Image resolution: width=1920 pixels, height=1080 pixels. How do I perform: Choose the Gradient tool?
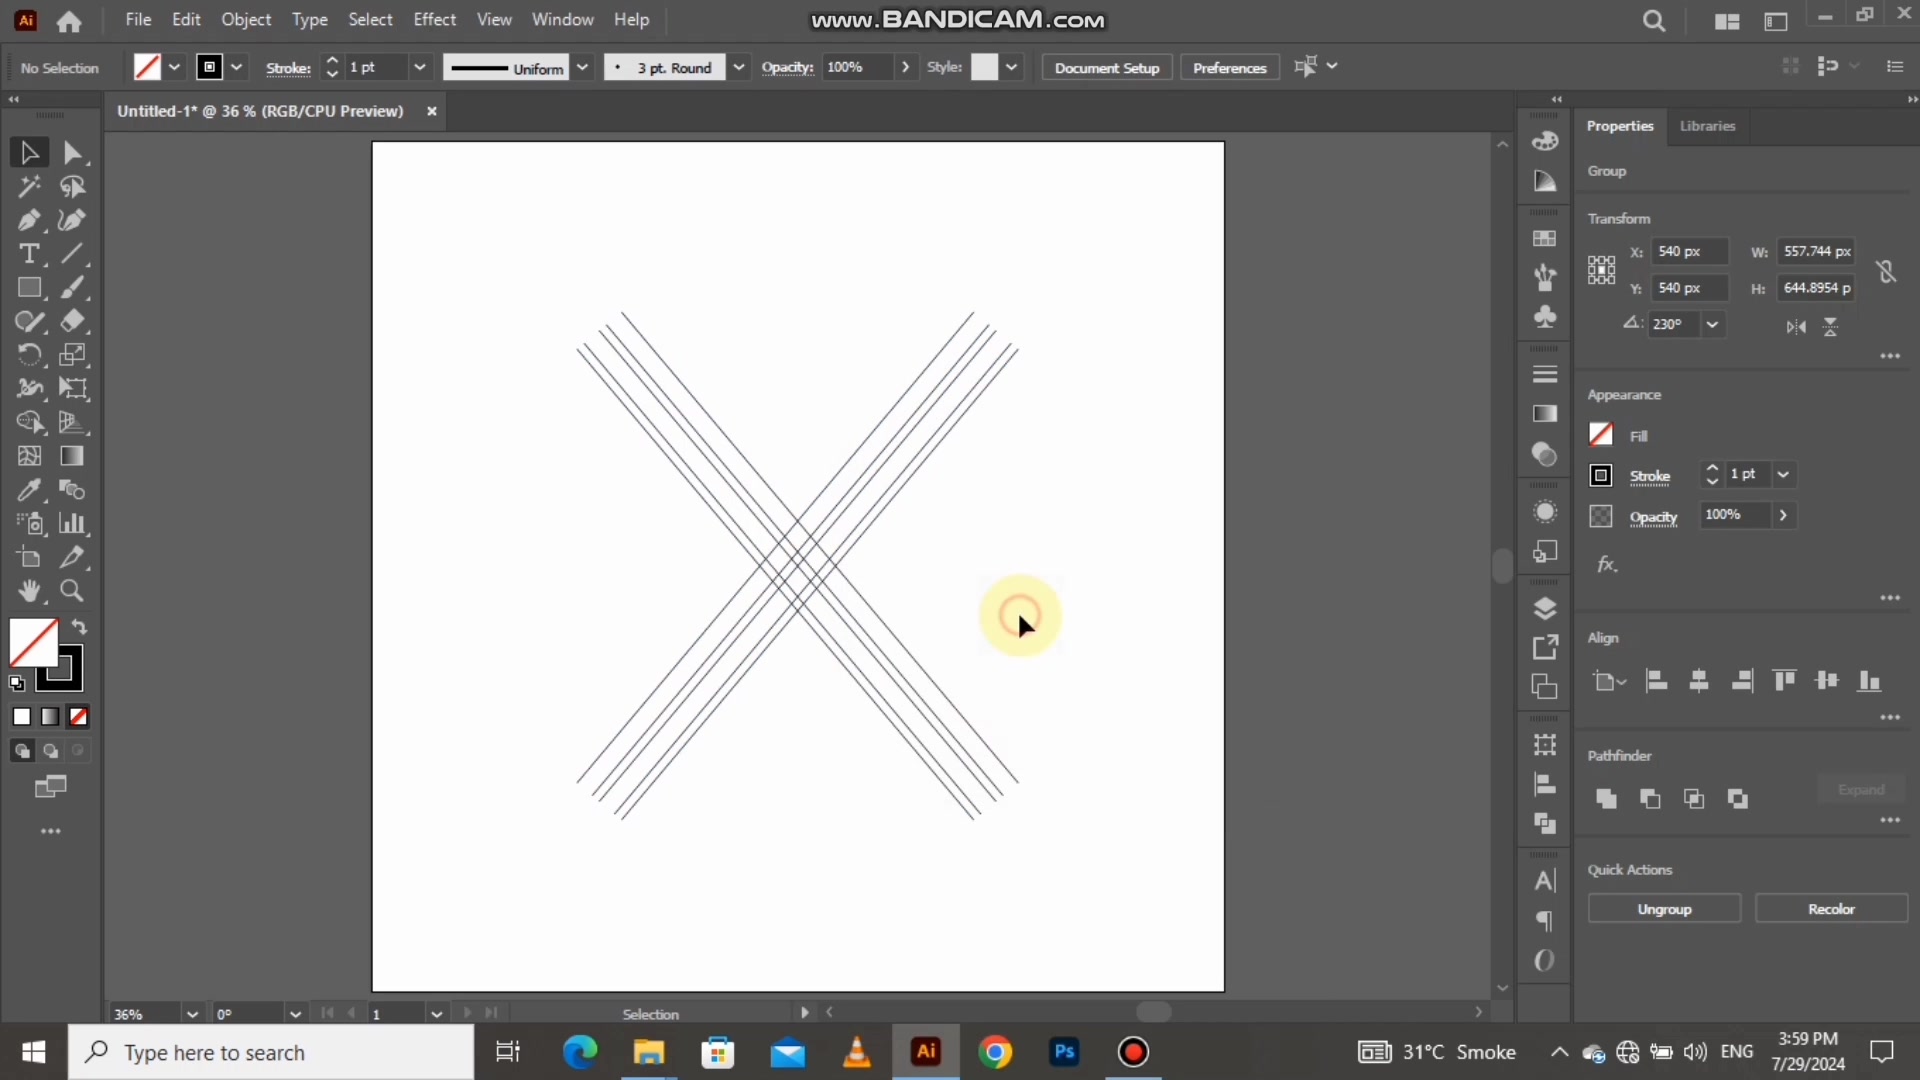pyautogui.click(x=72, y=456)
